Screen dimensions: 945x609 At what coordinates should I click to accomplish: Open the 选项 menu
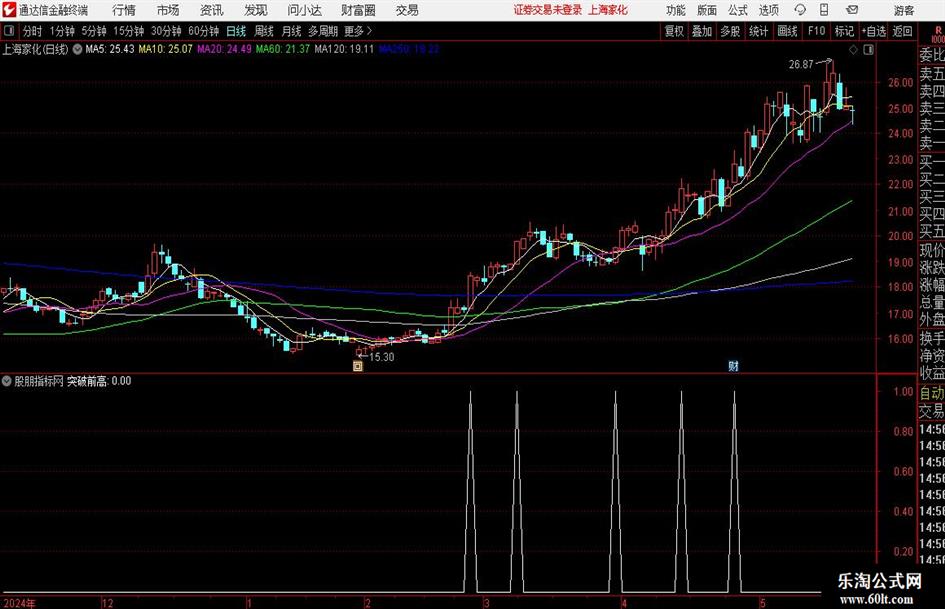pyautogui.click(x=769, y=10)
